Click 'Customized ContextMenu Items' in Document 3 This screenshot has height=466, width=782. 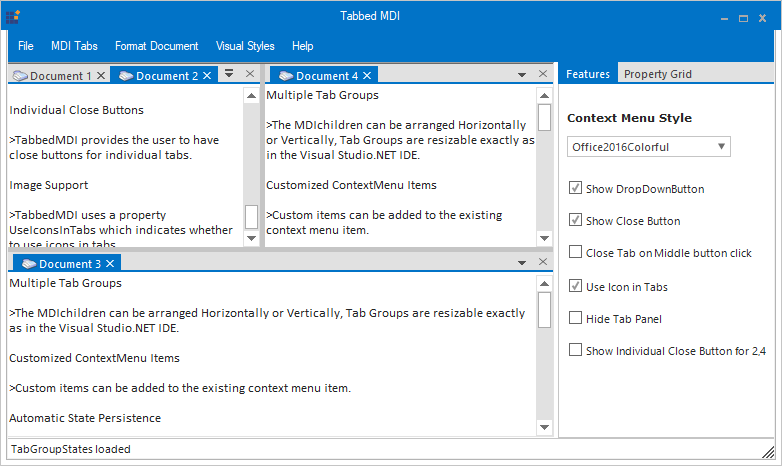tap(94, 358)
